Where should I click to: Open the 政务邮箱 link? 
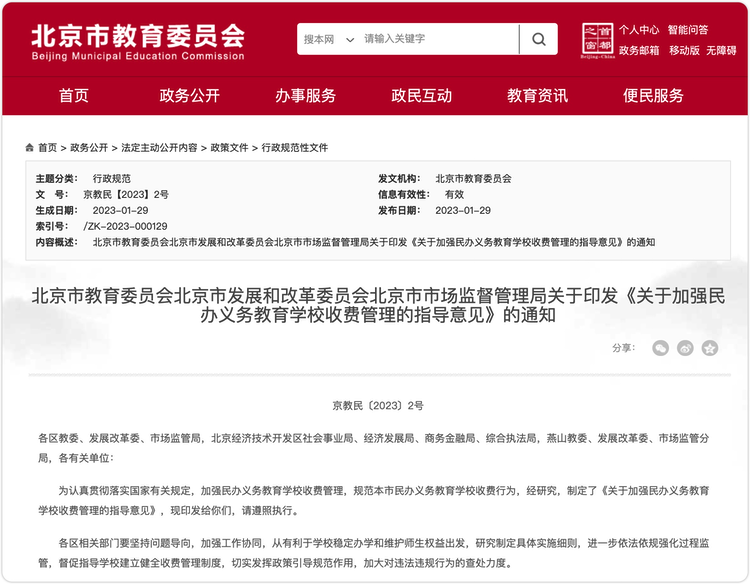tap(639, 50)
